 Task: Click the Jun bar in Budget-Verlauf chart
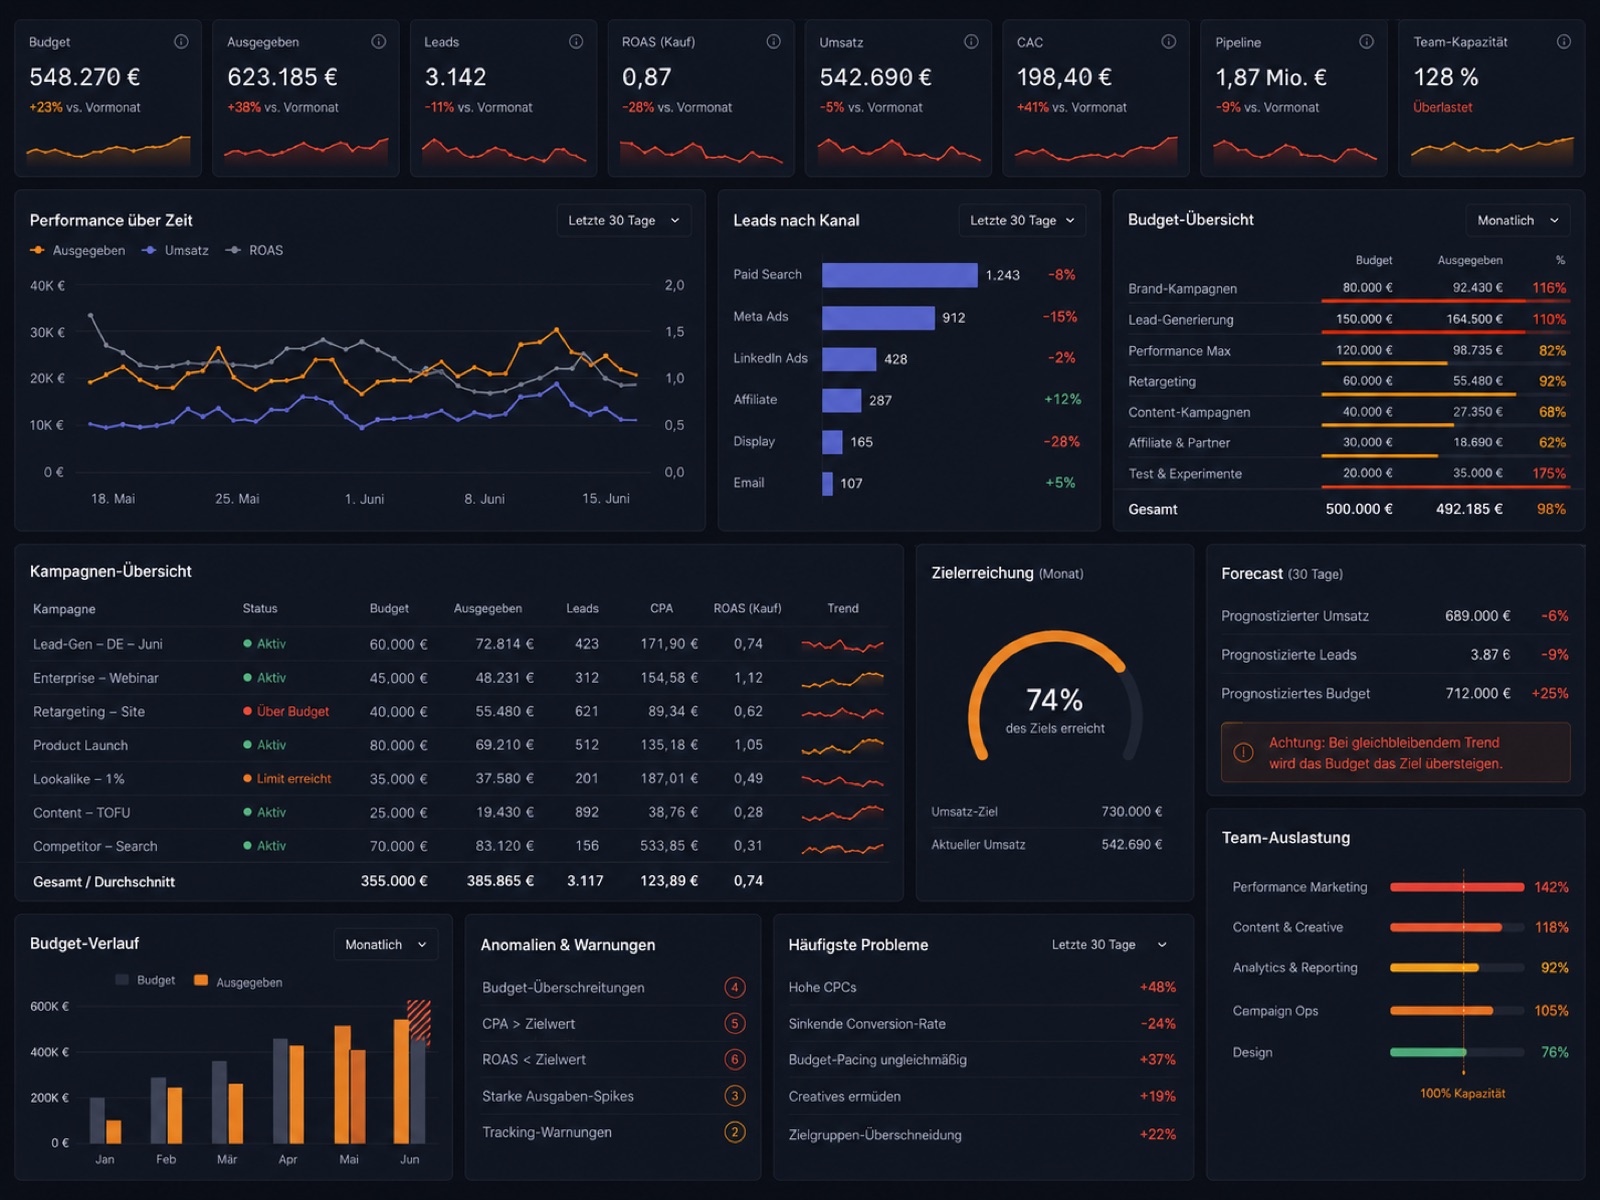point(411,1072)
